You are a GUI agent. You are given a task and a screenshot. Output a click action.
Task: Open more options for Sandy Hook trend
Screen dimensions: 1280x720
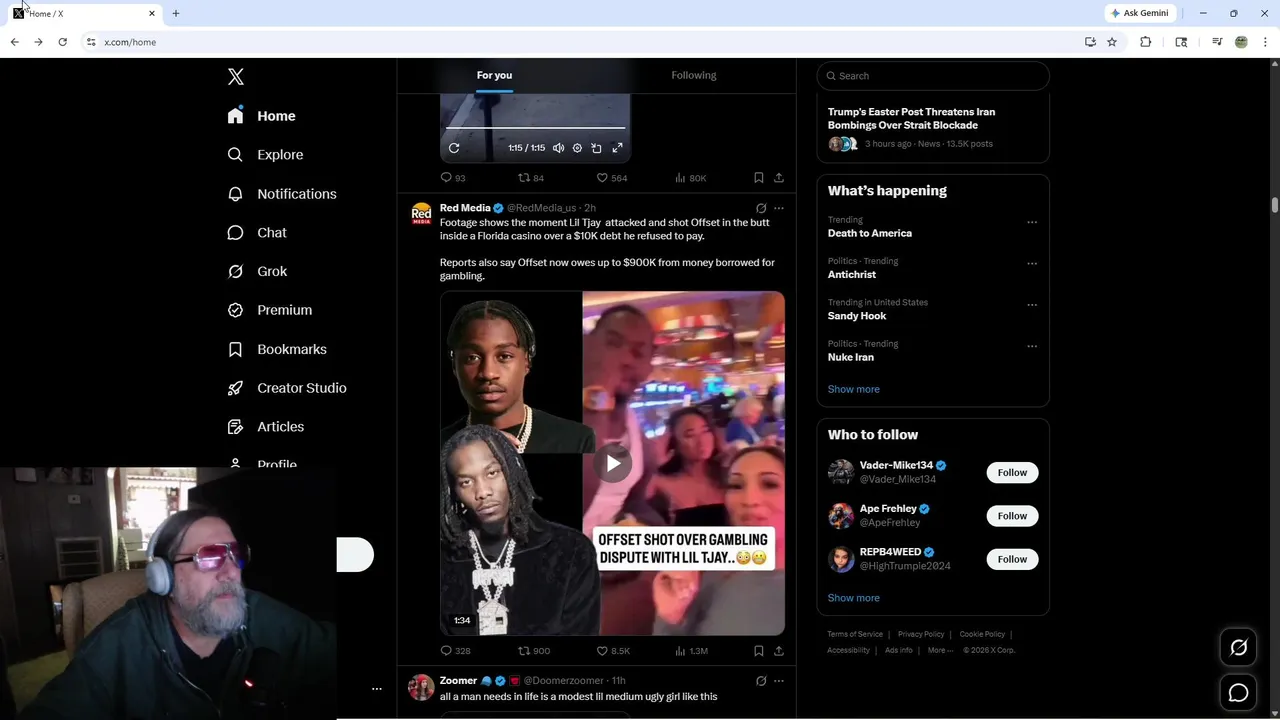[1032, 305]
